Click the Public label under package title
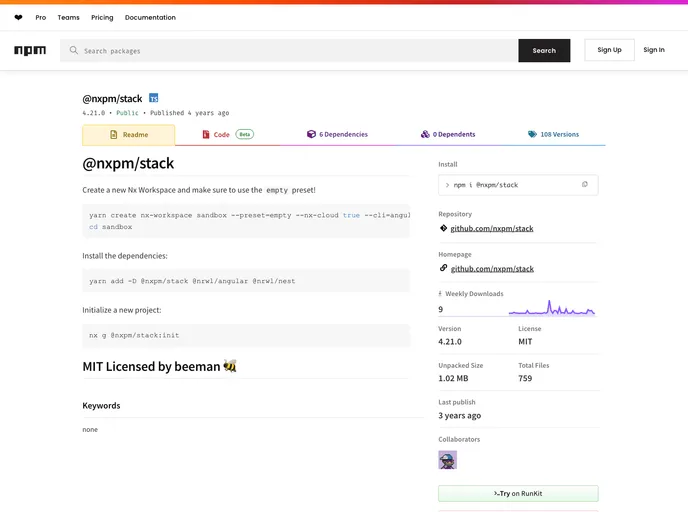 coord(127,113)
